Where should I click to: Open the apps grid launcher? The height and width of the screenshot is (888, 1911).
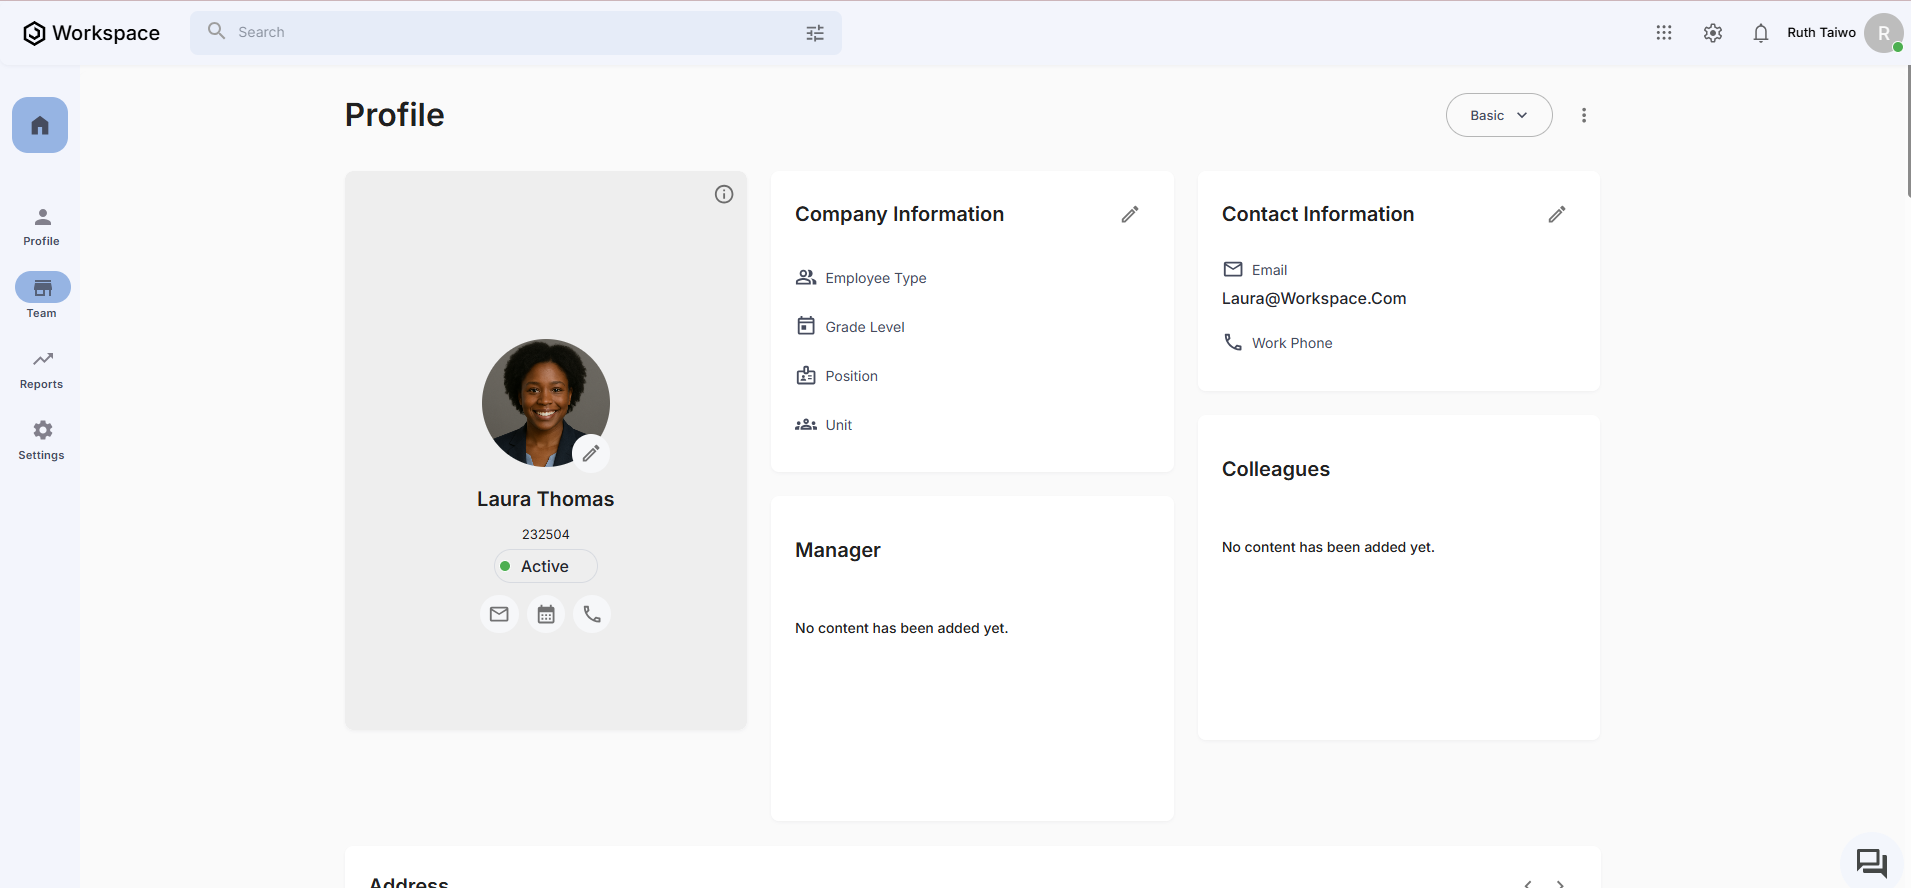tap(1664, 33)
